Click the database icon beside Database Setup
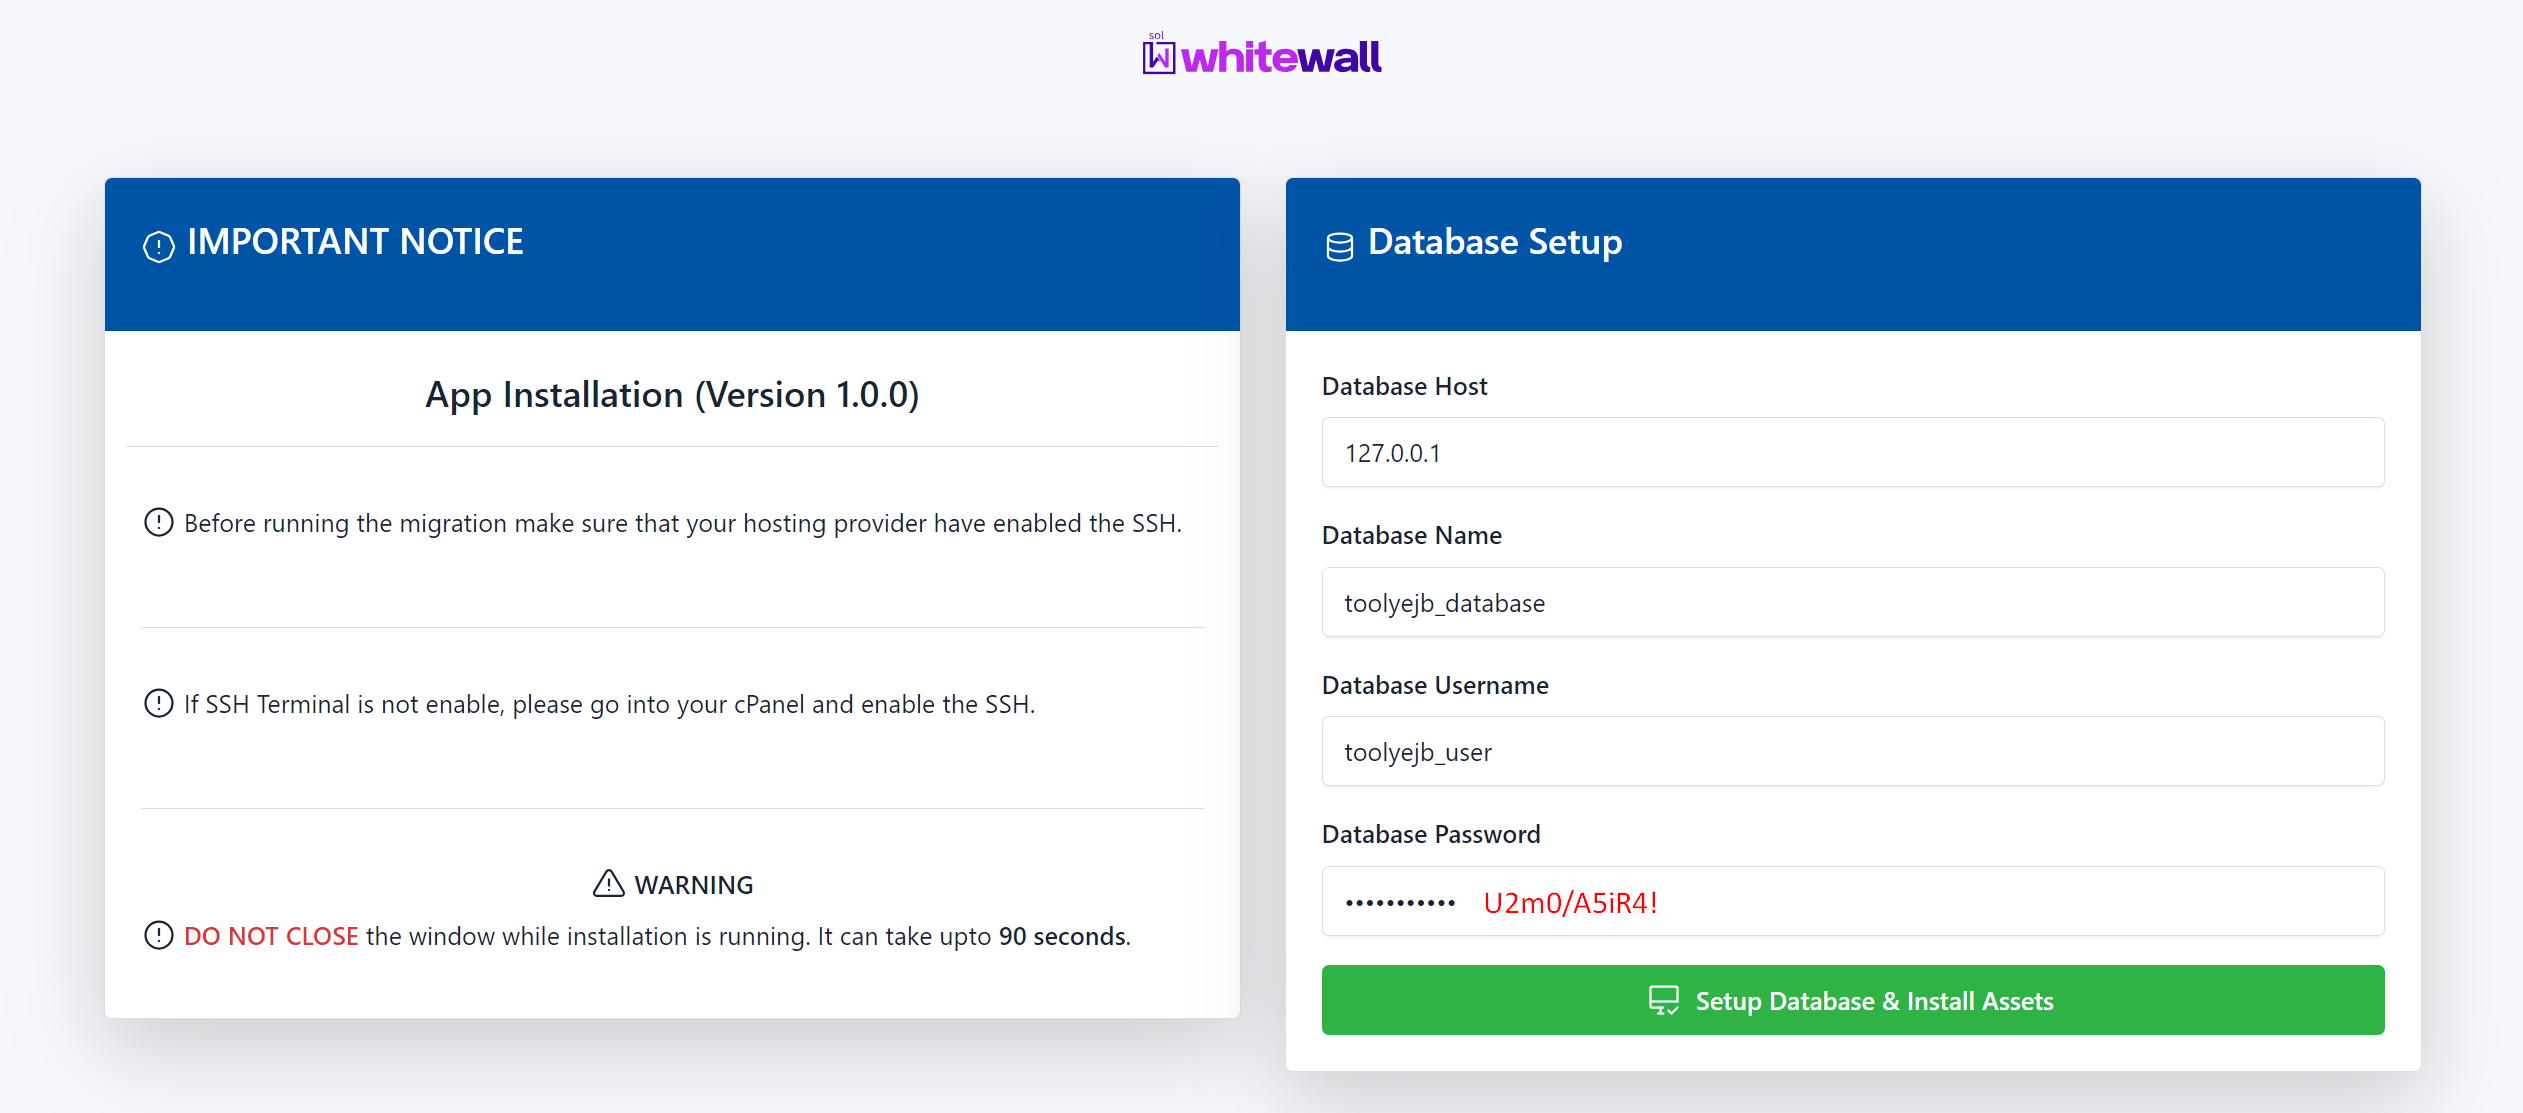Image resolution: width=2523 pixels, height=1113 pixels. (1339, 246)
